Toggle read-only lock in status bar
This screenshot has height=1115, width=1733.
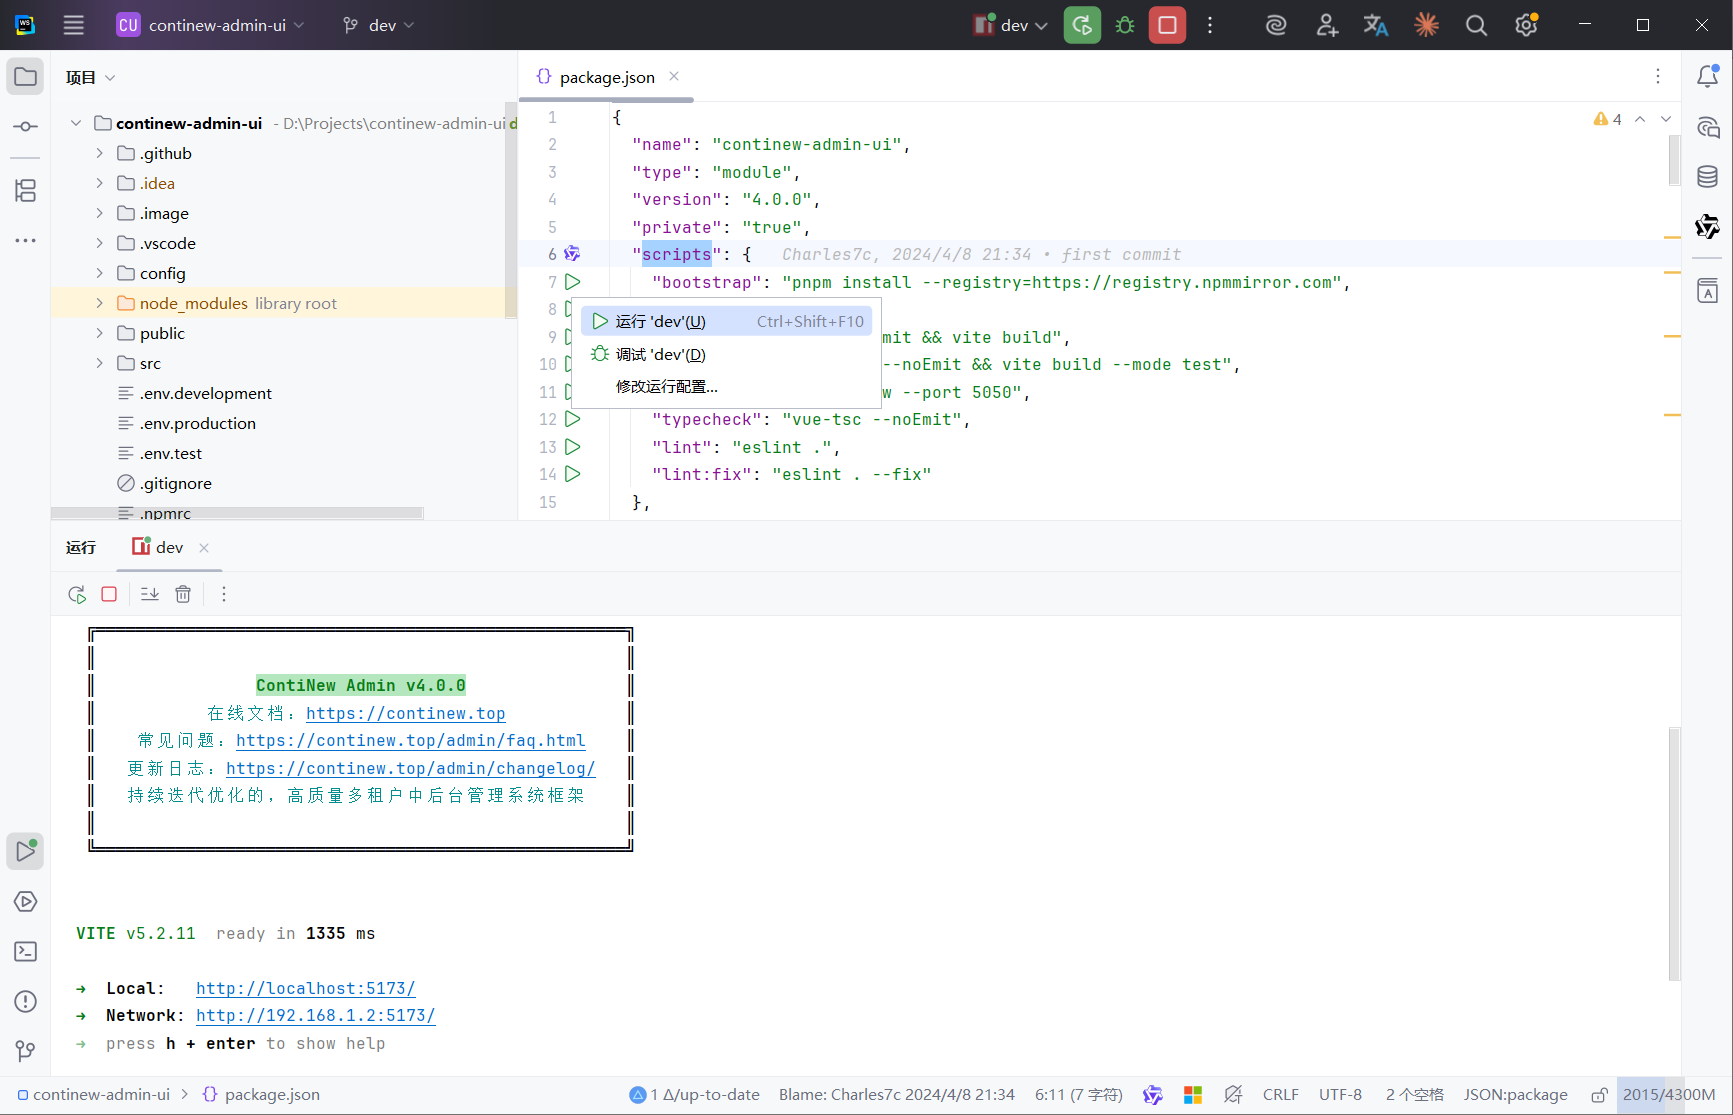coord(1599,1095)
